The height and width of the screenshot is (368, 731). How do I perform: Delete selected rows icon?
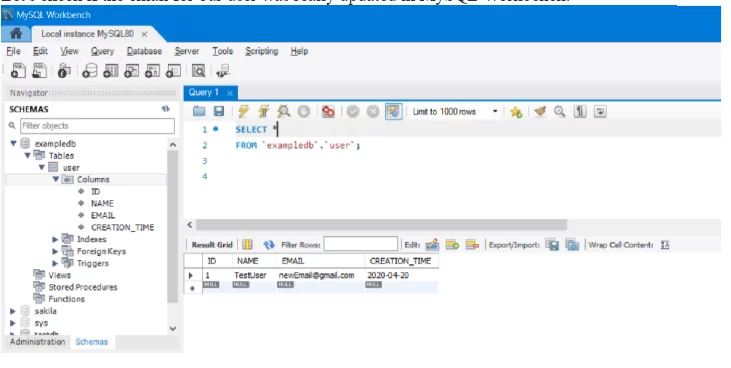point(472,244)
